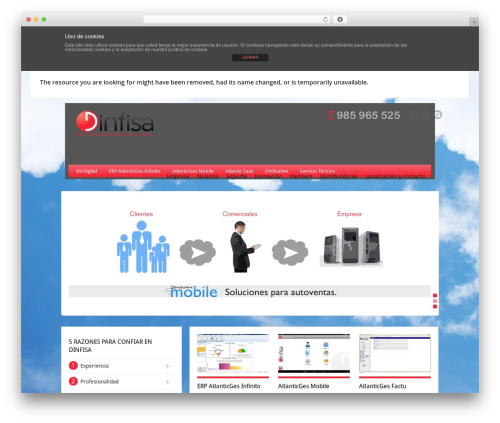
Task: Click Experiencia text in reasons list
Action: pos(95,366)
